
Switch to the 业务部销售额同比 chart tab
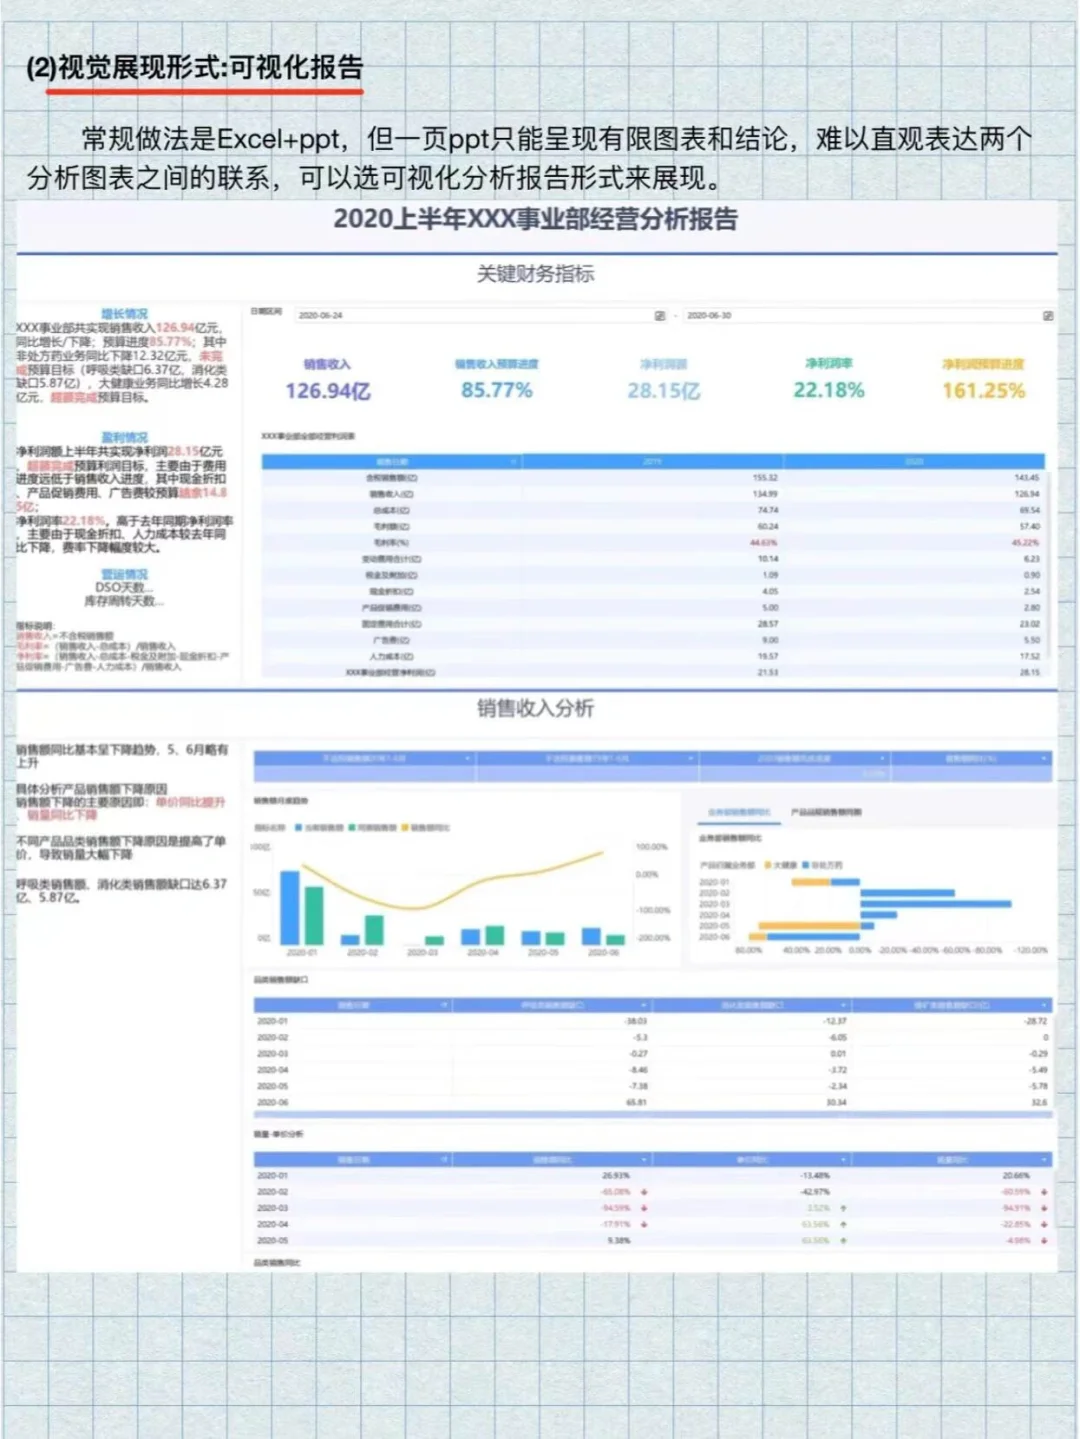coord(739,812)
